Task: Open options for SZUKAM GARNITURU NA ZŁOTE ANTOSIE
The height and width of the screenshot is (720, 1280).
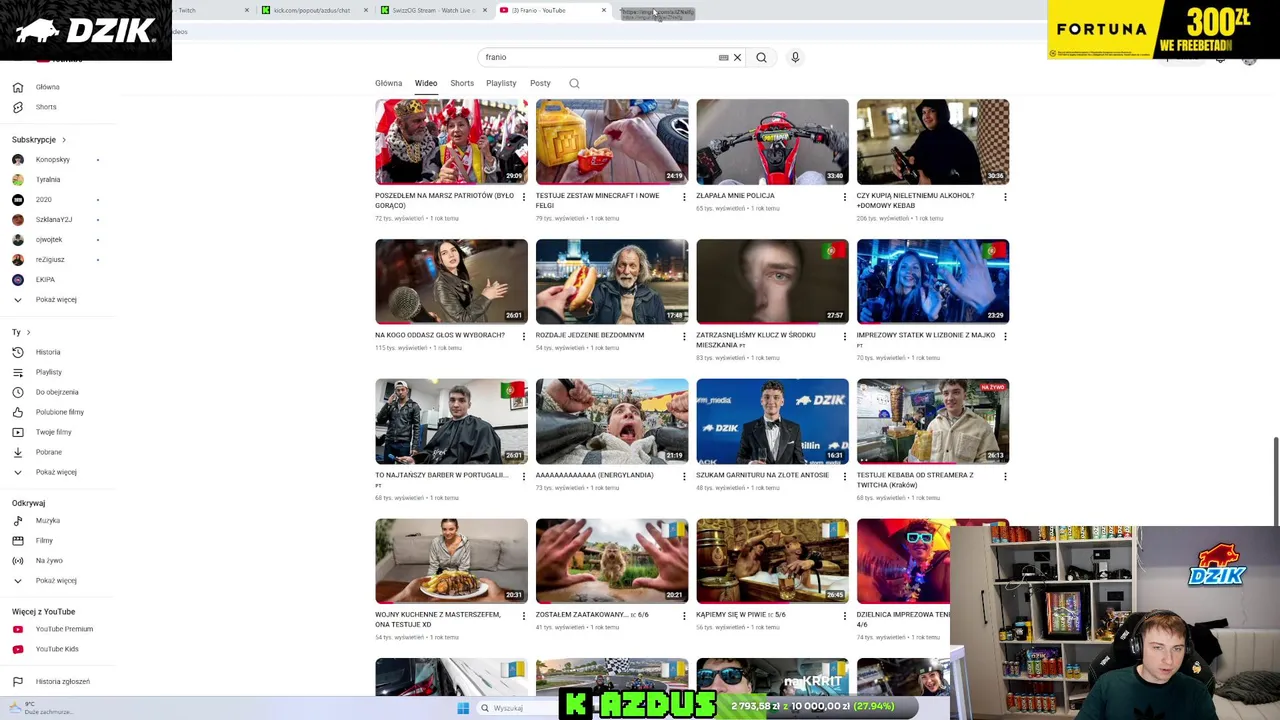Action: [x=844, y=476]
